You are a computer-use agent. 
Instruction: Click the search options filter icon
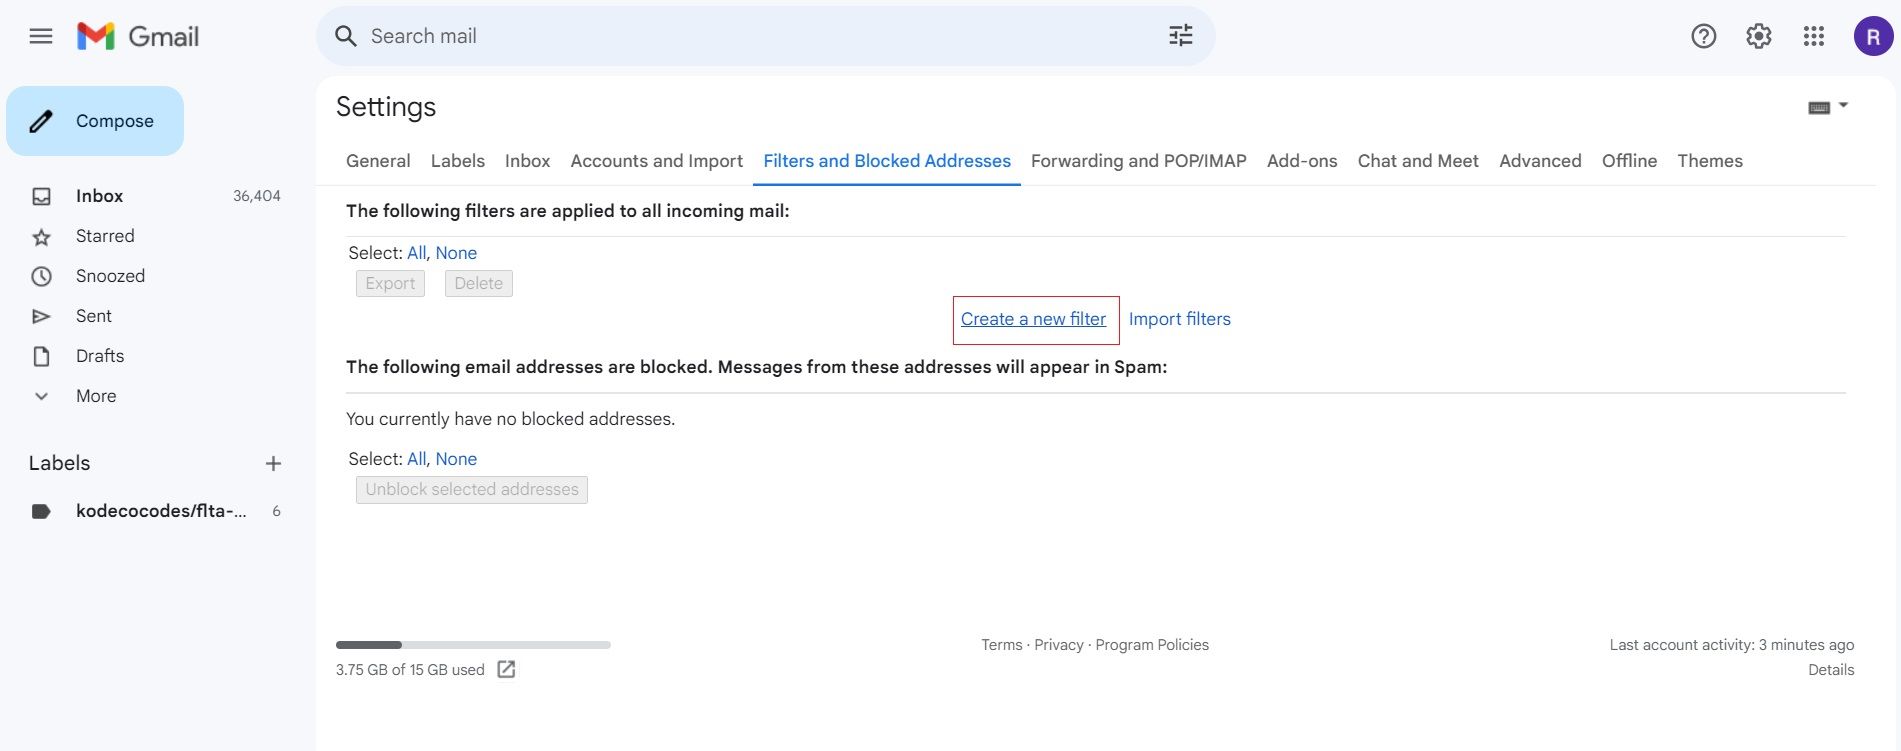click(1180, 36)
